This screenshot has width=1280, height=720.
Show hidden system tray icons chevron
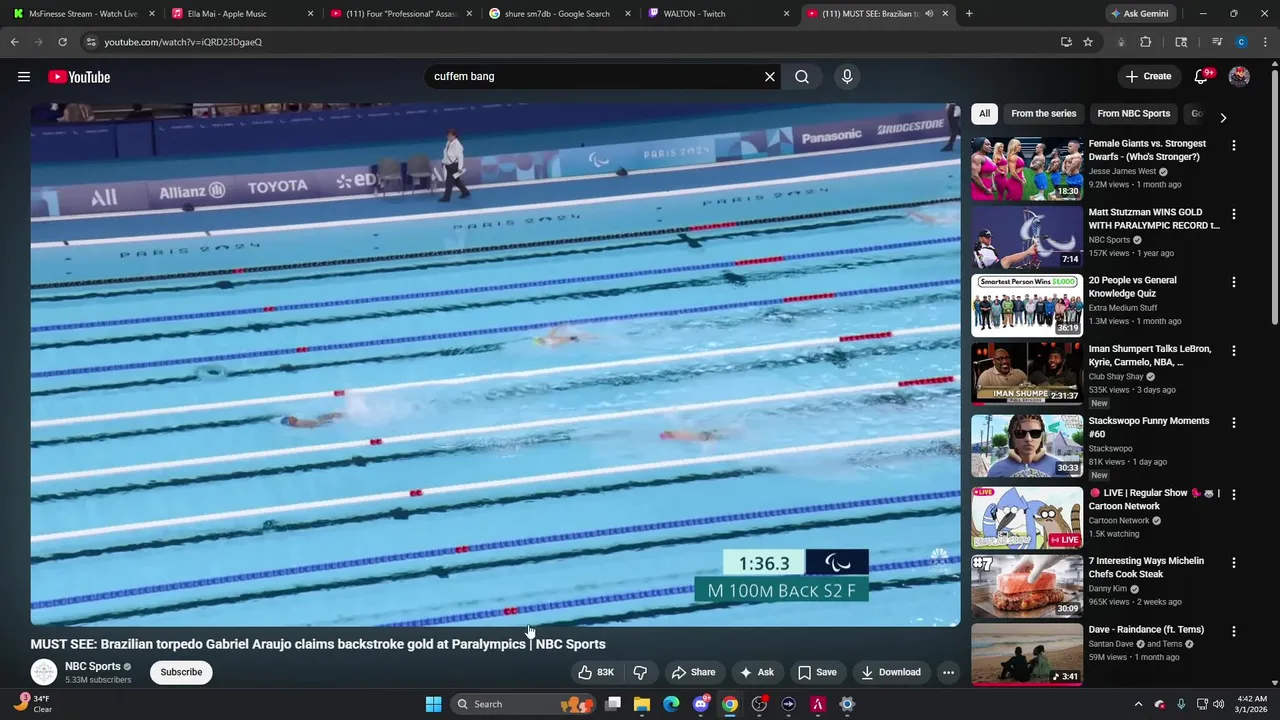(x=1138, y=704)
